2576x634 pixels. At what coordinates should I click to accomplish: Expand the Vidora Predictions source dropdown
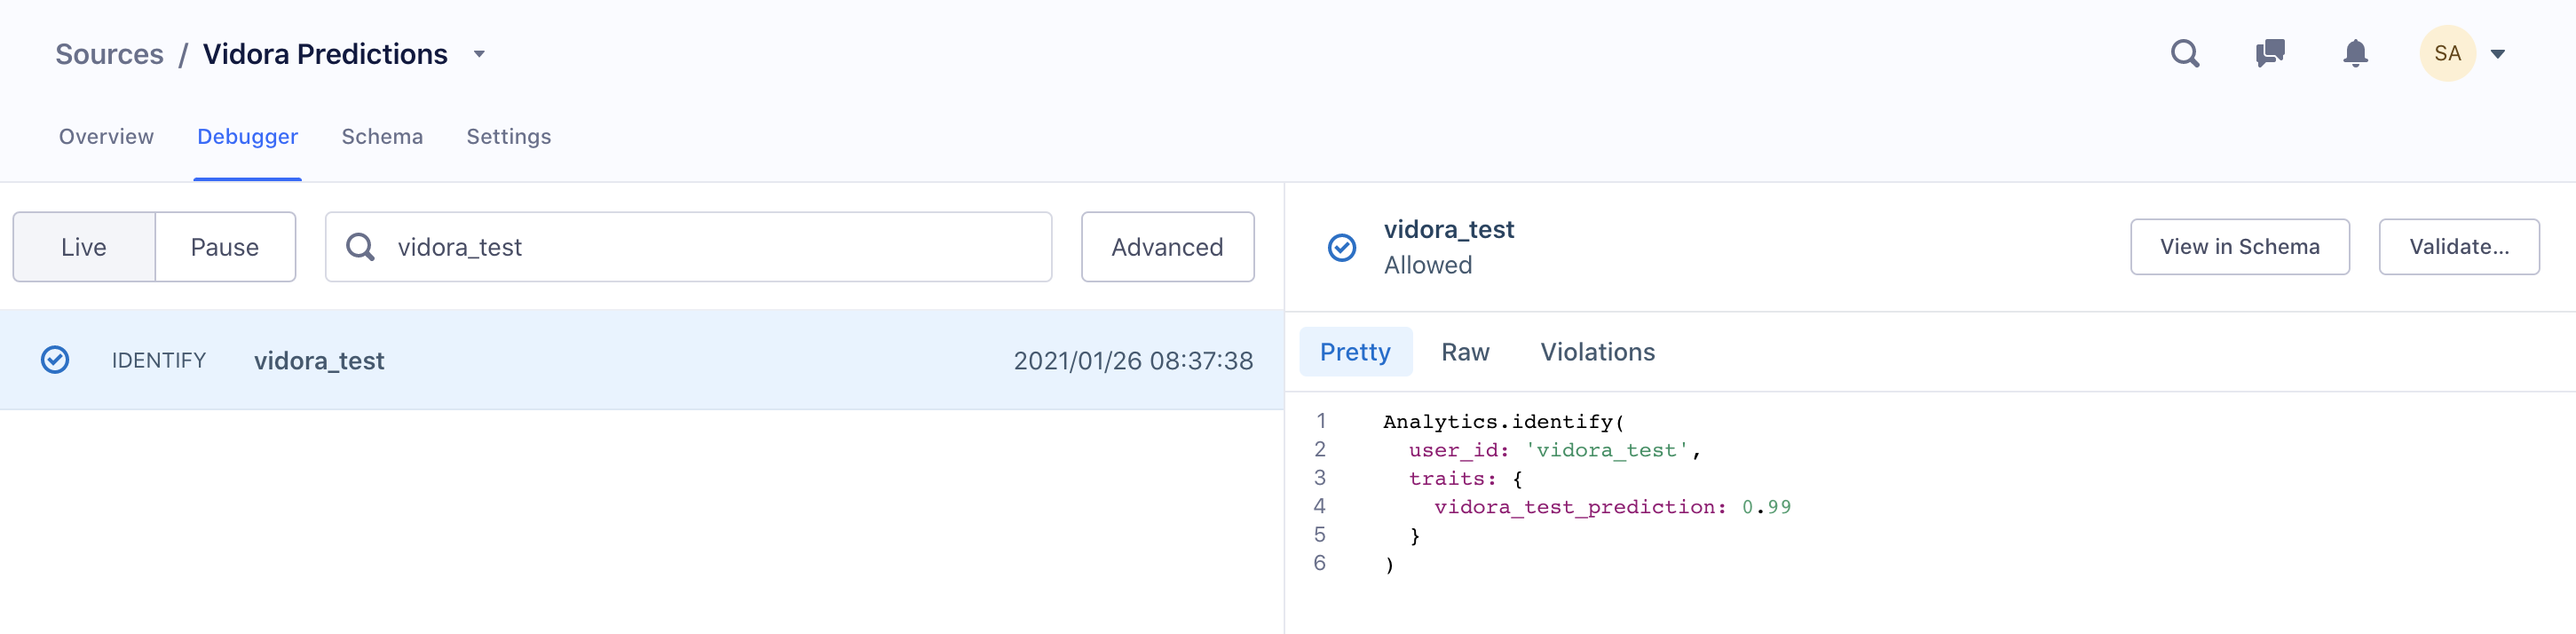click(479, 54)
